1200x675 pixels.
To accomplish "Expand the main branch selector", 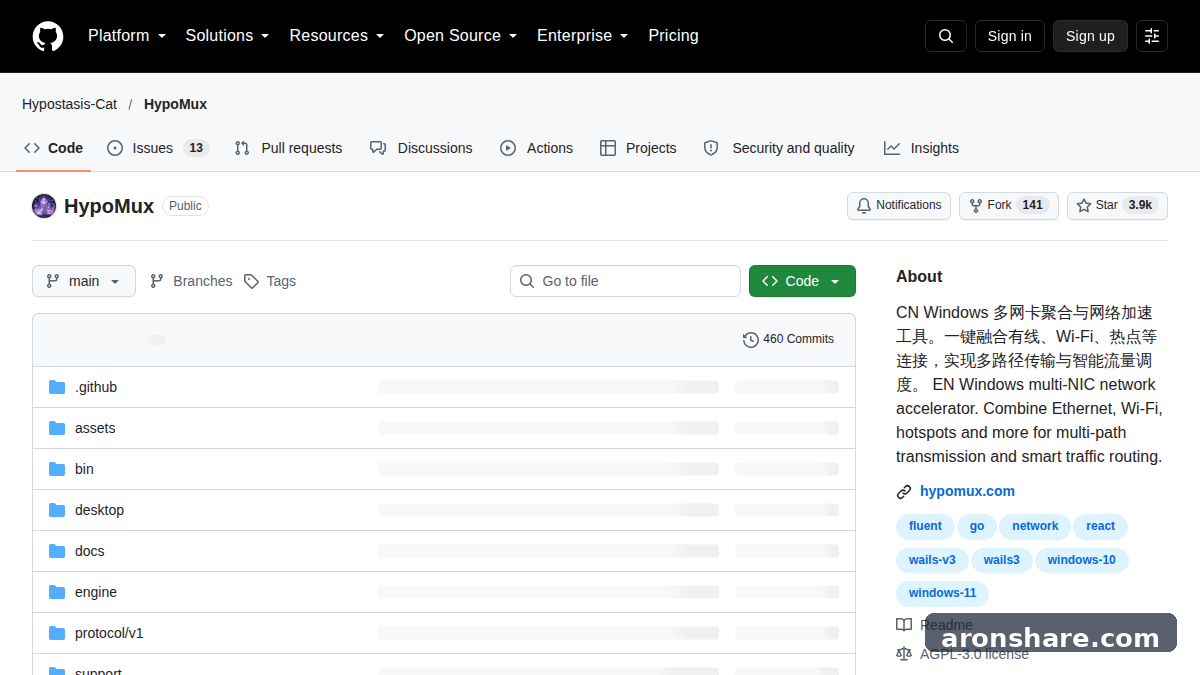I will pyautogui.click(x=84, y=281).
